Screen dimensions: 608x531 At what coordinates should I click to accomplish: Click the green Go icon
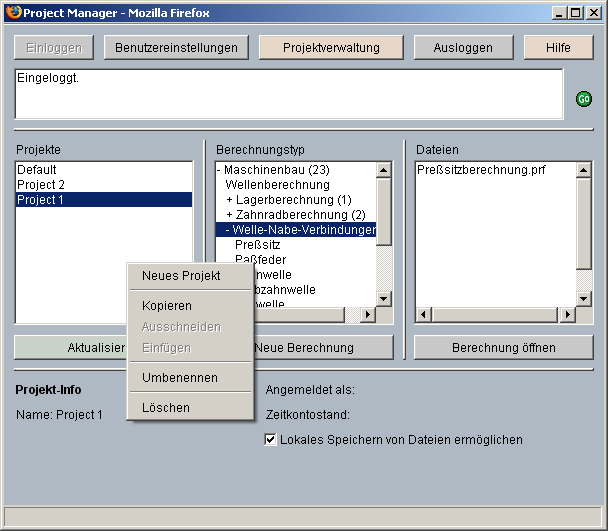coord(583,99)
